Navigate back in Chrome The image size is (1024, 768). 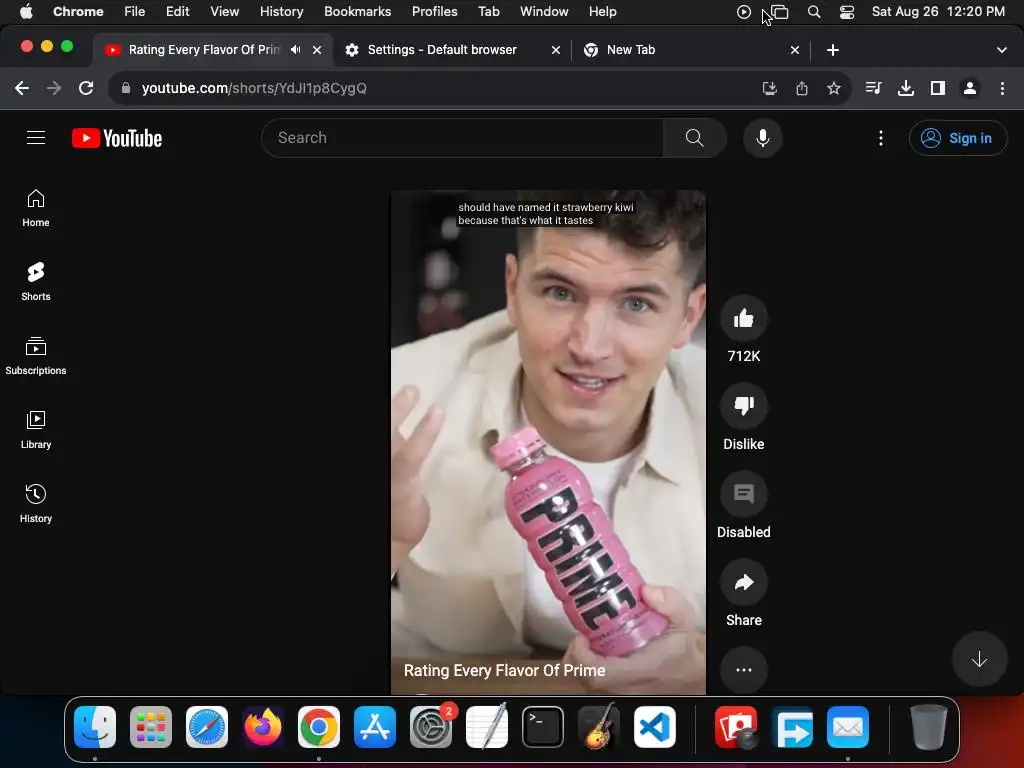[22, 88]
